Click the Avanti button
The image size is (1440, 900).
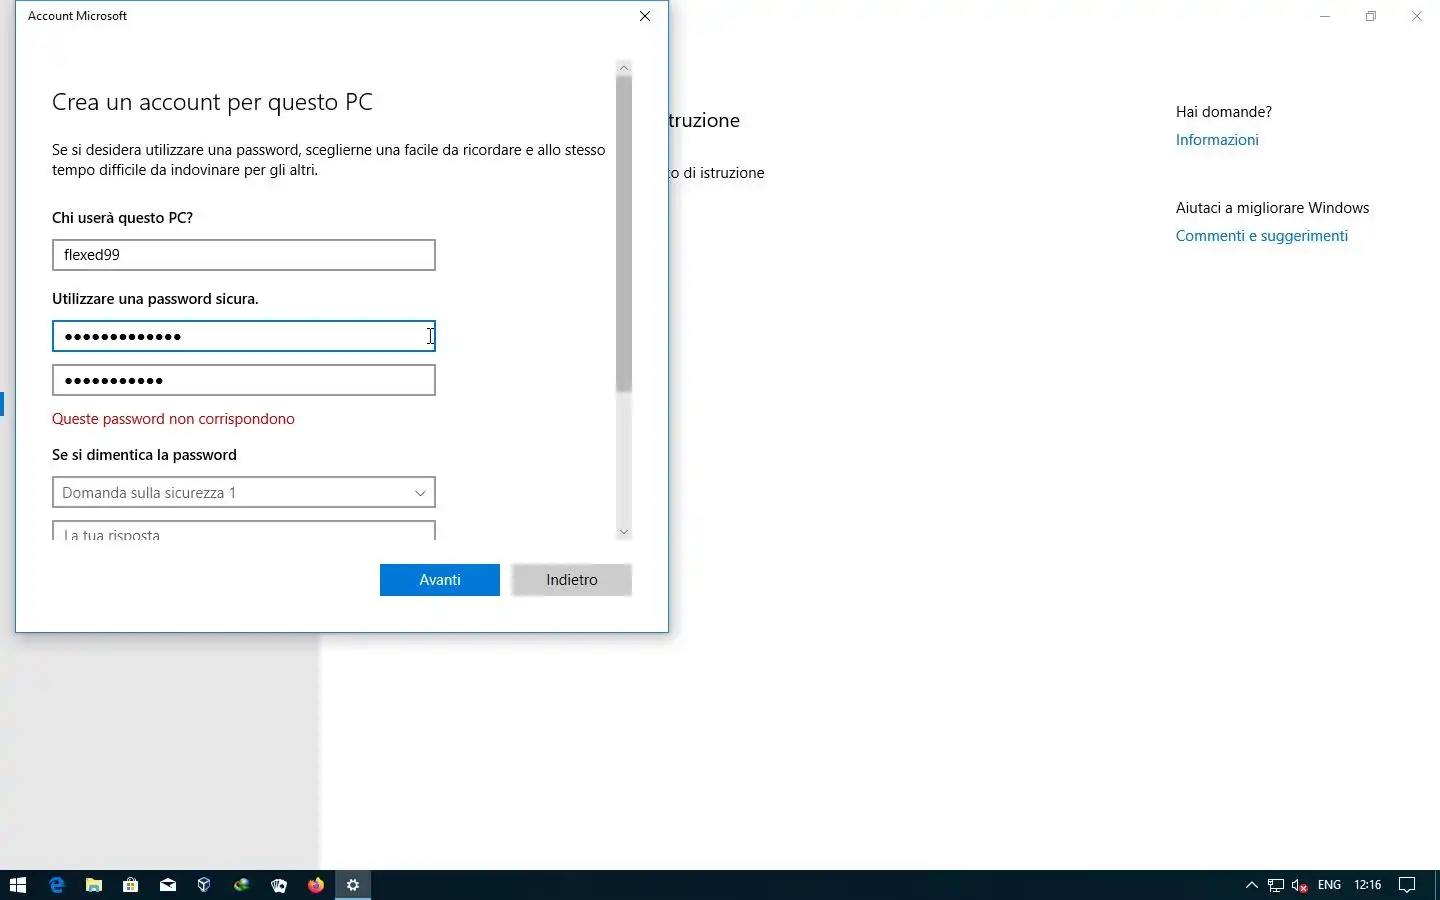tap(440, 580)
